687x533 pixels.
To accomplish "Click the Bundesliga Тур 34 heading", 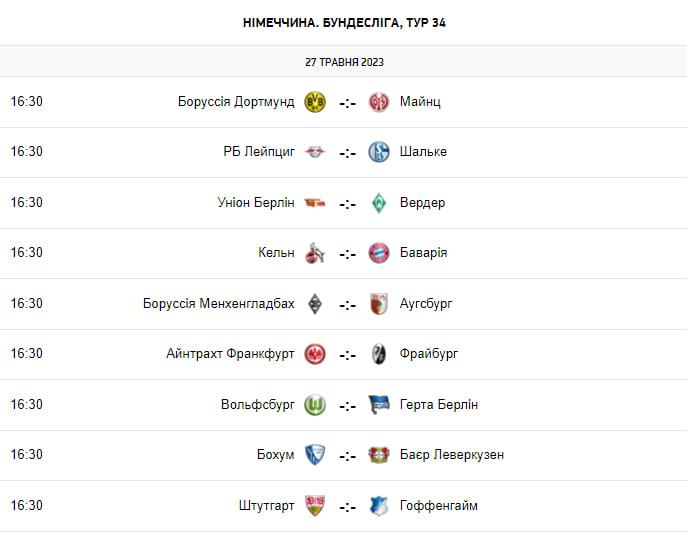I will [x=344, y=23].
